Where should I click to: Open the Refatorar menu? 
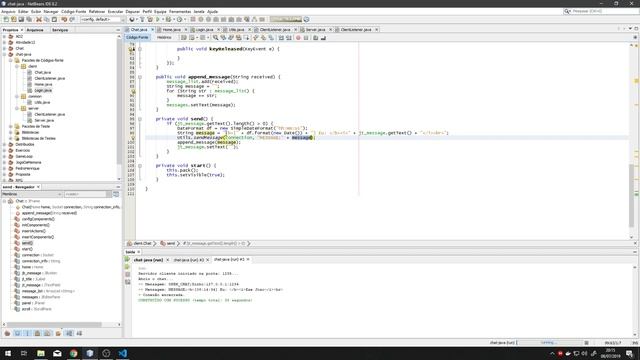(x=97, y=11)
